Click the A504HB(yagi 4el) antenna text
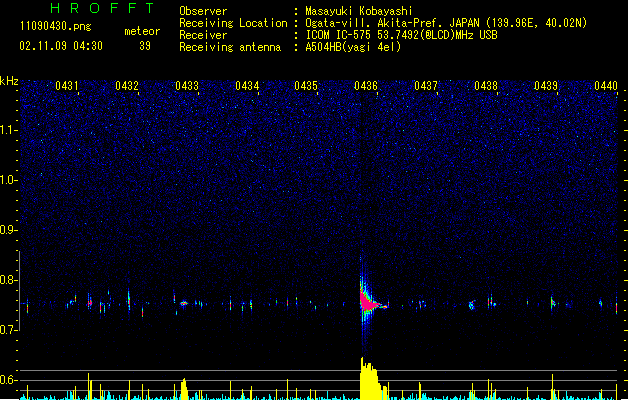629x400 pixels. click(353, 47)
